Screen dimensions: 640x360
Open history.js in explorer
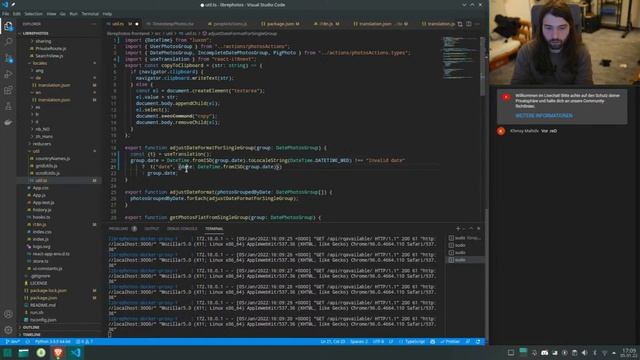click(x=42, y=210)
